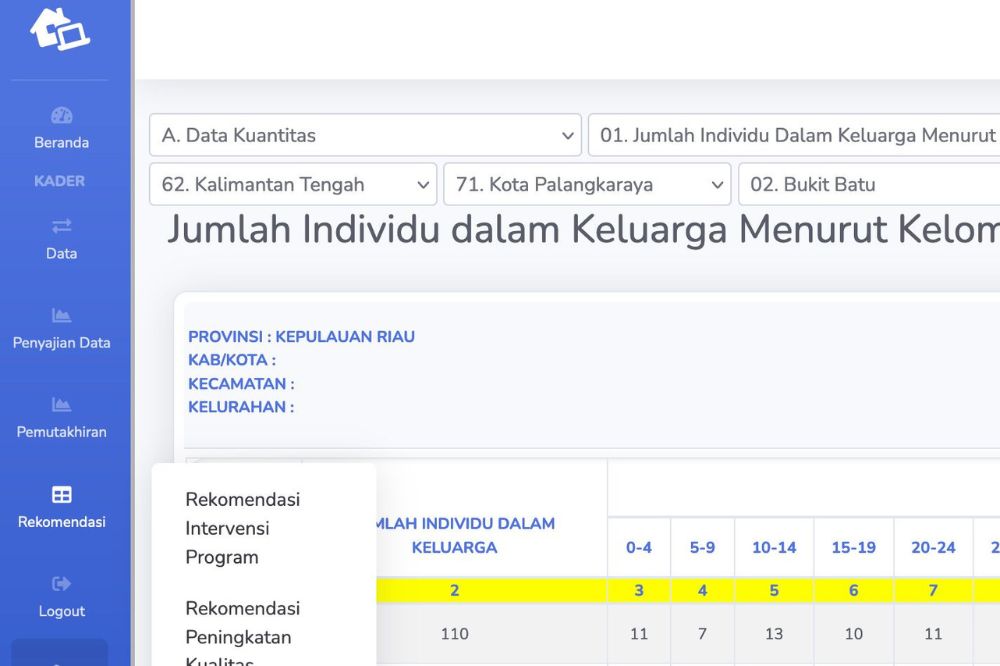Click the Data exchange arrows icon
Viewport: 1000px width, 666px height.
click(61, 226)
